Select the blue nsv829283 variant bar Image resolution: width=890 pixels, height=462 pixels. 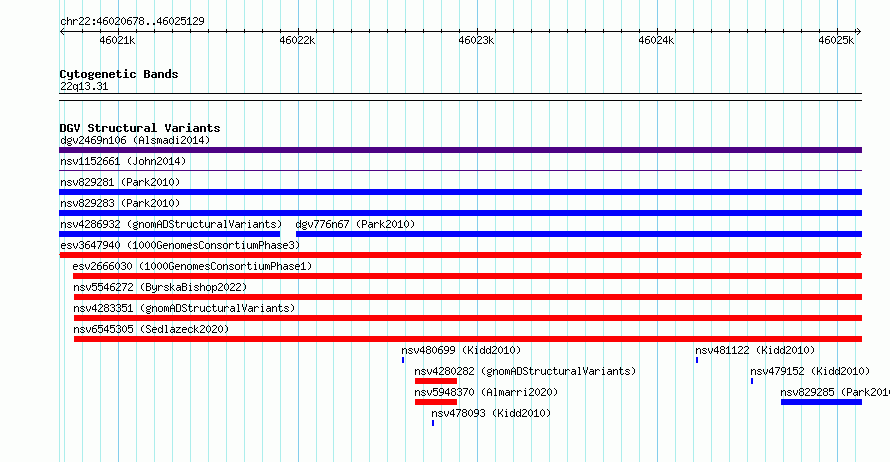tap(460, 213)
